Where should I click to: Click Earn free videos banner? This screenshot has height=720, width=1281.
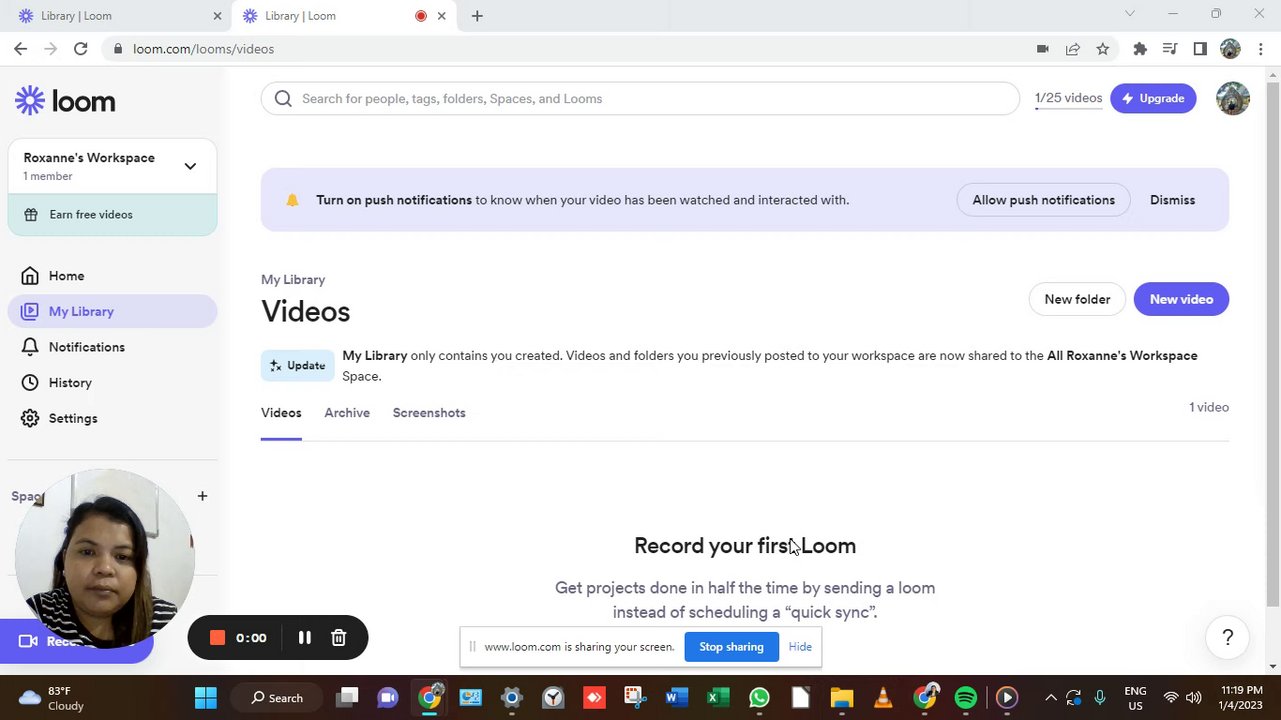pyautogui.click(x=112, y=215)
